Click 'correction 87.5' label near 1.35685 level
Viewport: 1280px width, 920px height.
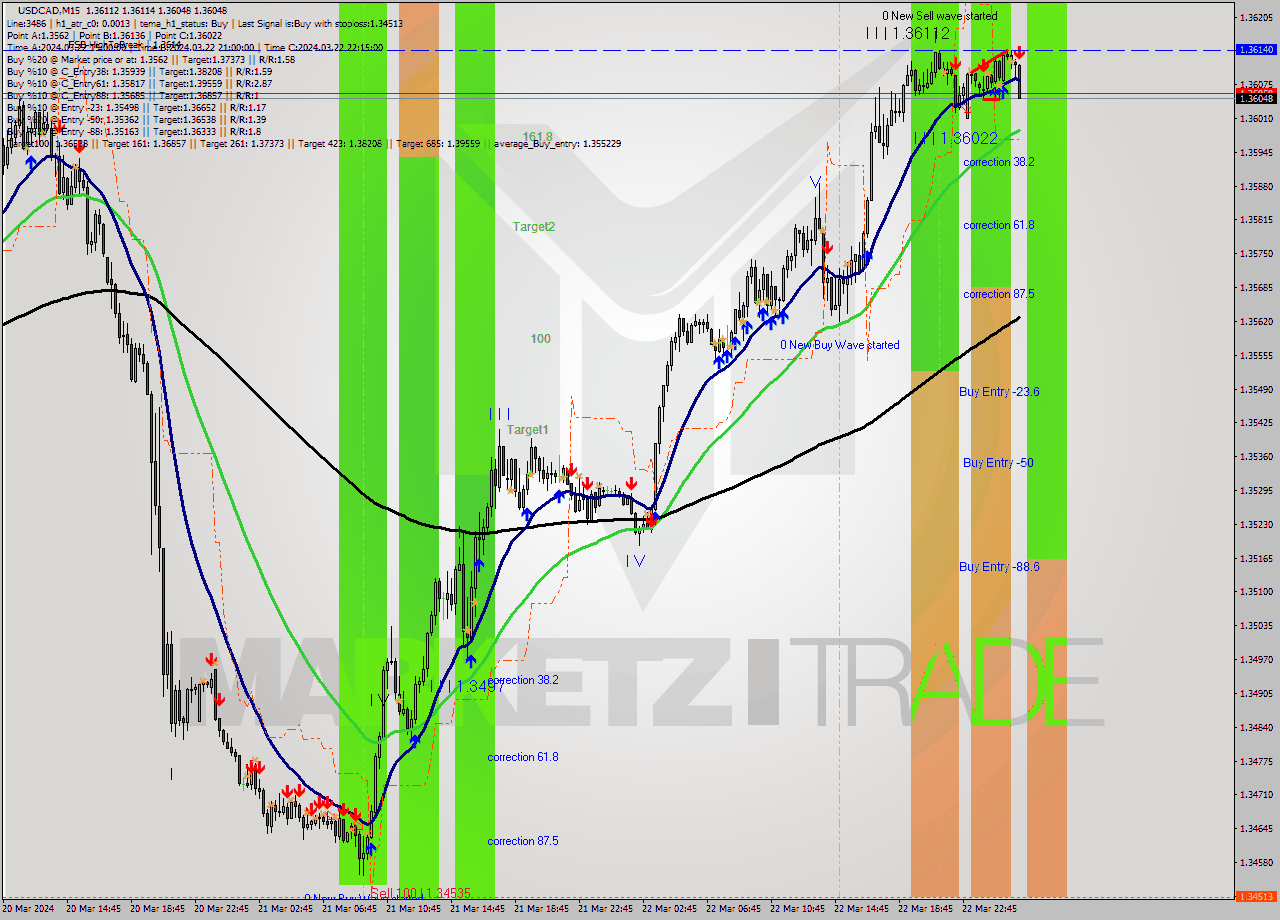[998, 294]
